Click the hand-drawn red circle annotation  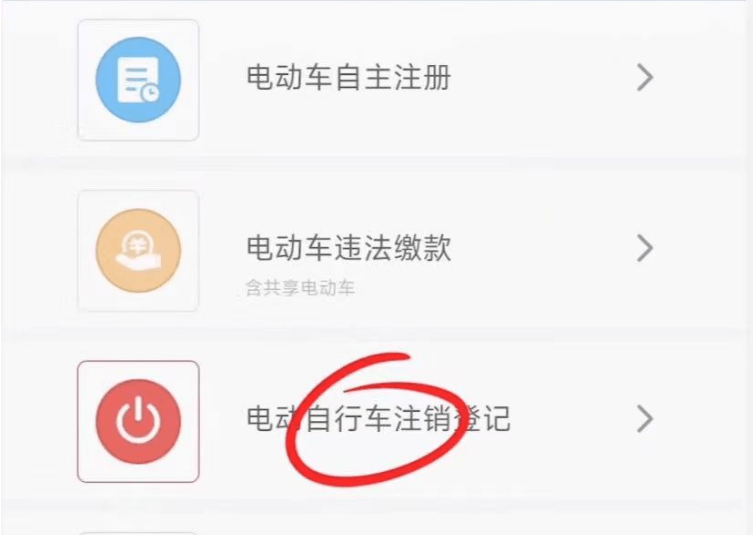pyautogui.click(x=377, y=418)
